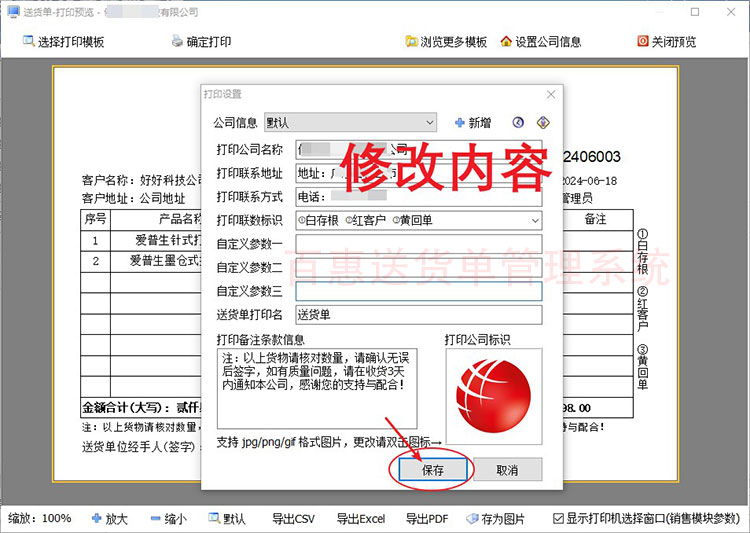Close the print preview window
750x533 pixels.
[731, 12]
